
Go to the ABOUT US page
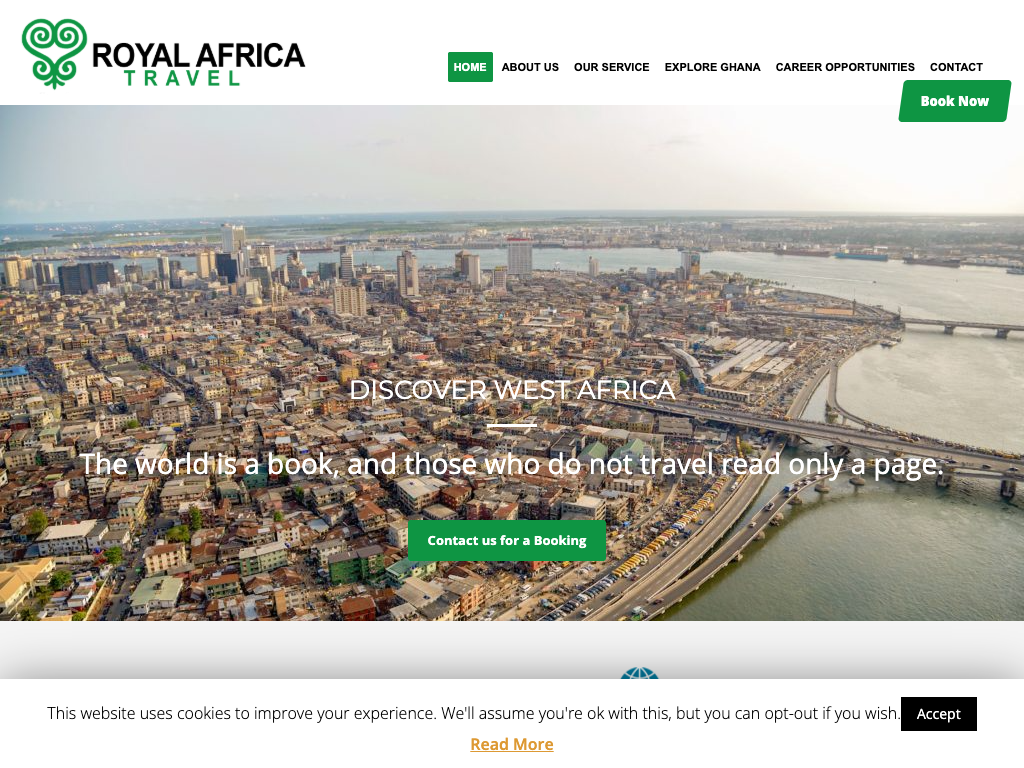click(x=530, y=67)
